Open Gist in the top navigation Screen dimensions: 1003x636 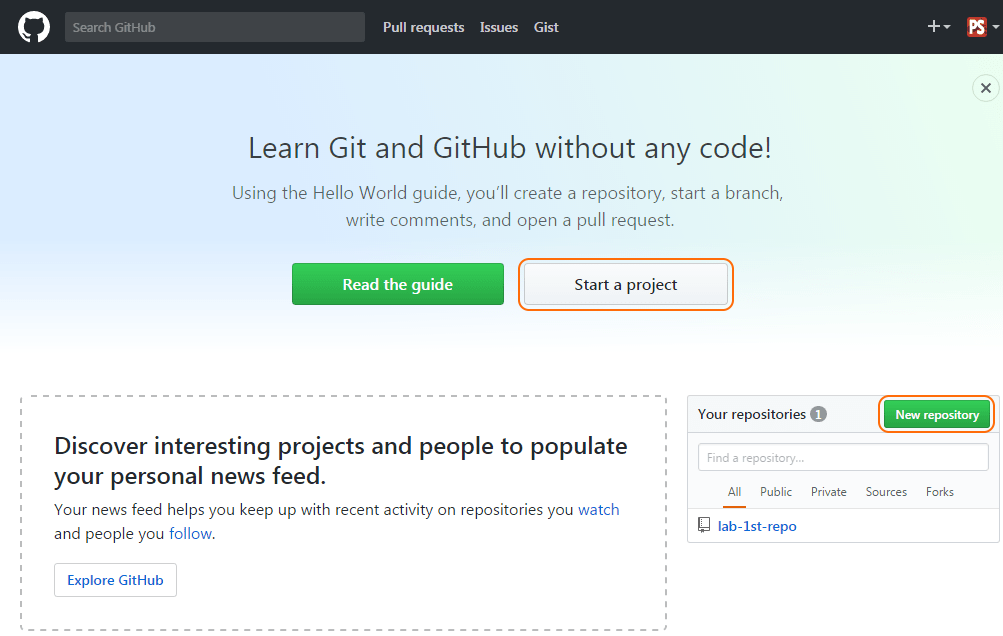[x=546, y=28]
